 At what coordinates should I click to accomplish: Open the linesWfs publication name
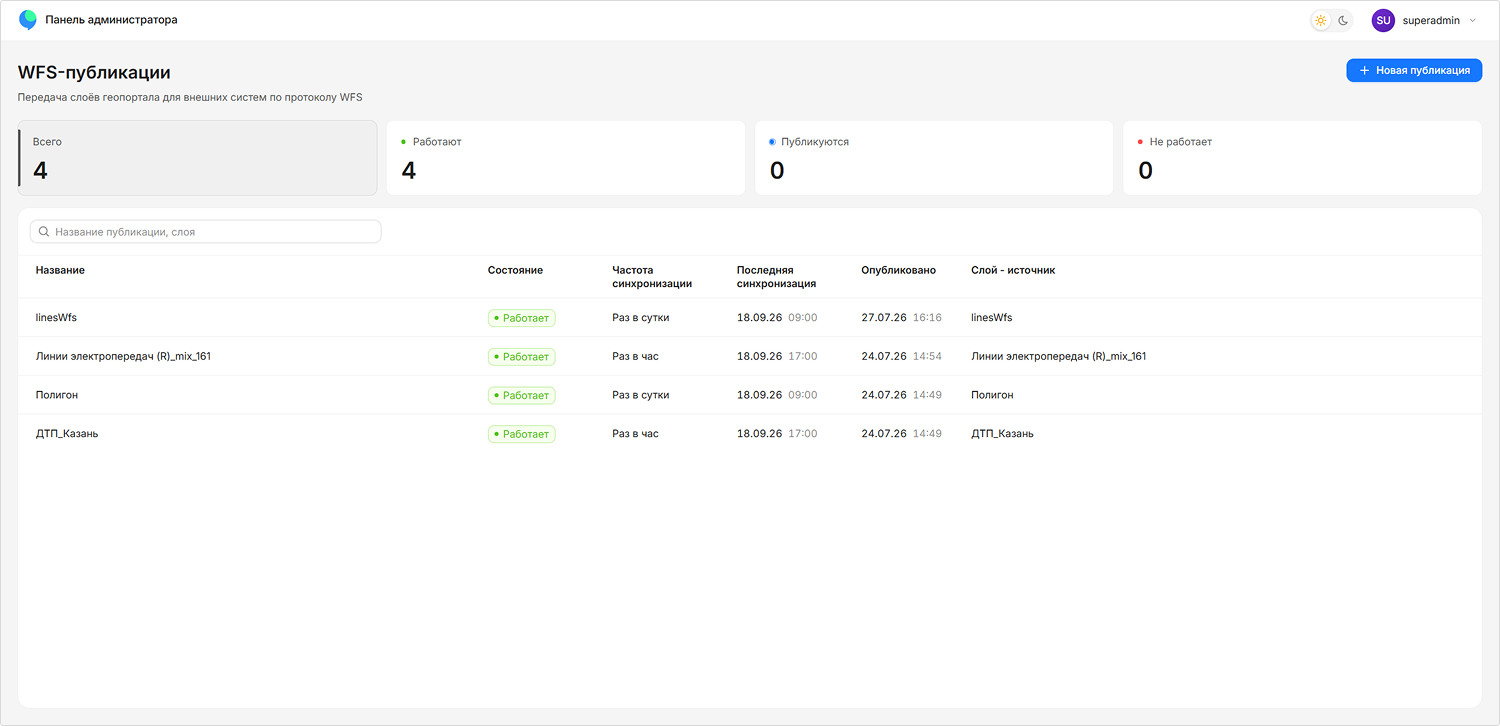coord(56,317)
